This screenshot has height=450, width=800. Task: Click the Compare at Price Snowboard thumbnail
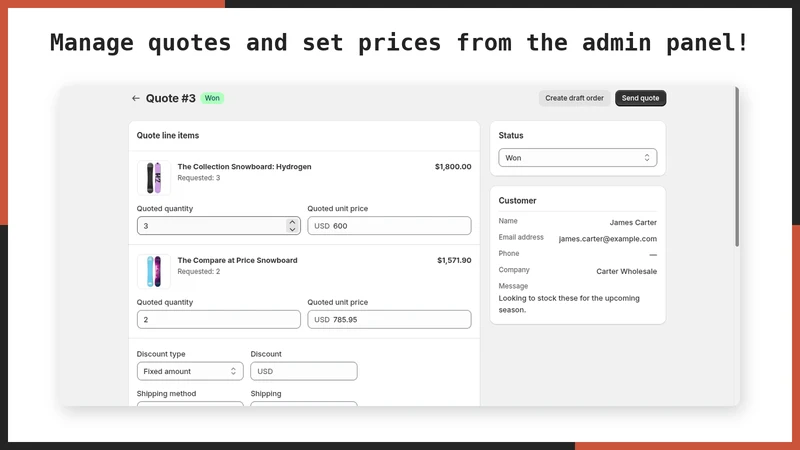[154, 271]
